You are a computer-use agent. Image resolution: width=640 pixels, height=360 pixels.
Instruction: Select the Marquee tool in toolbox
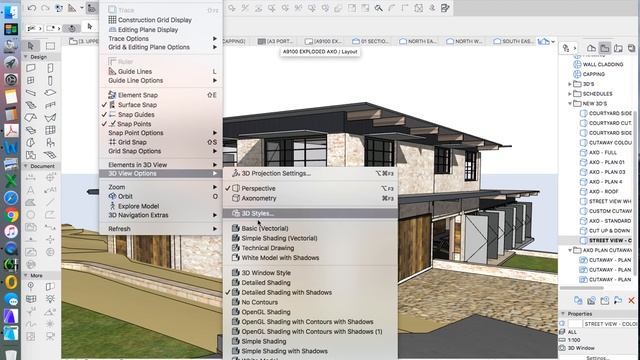click(50, 46)
